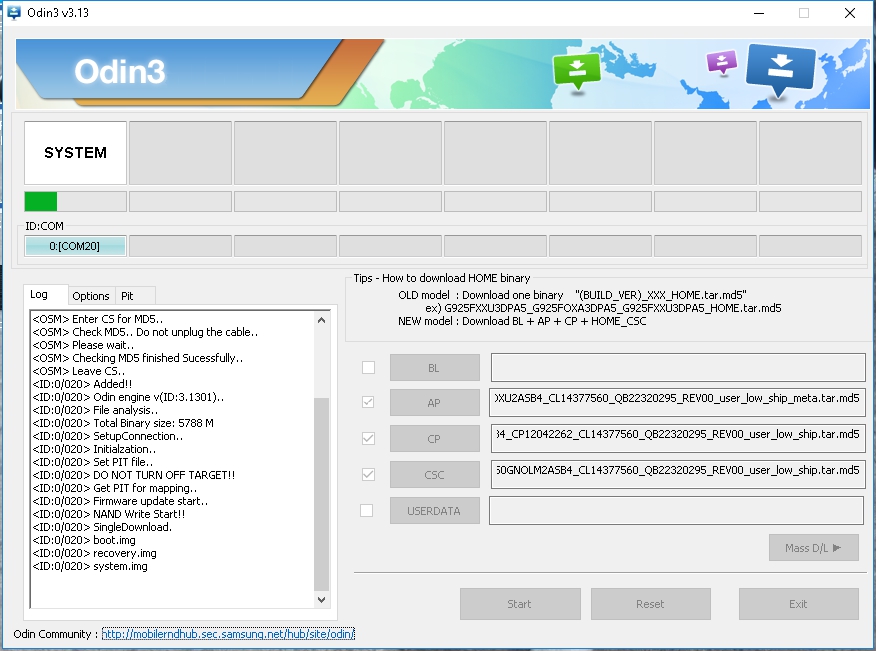Click log line 'Initialzation..'

point(94,449)
